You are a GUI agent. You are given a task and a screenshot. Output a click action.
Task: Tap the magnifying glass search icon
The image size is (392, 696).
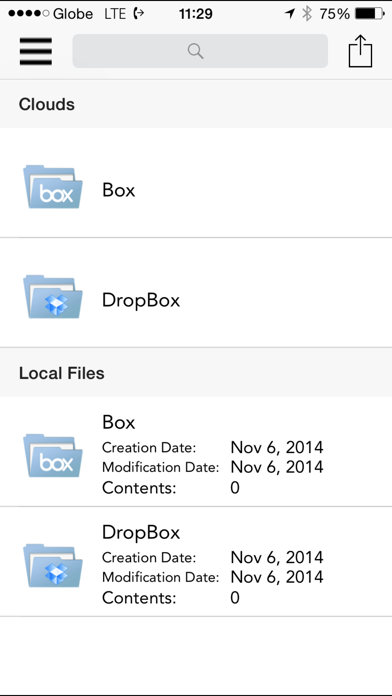point(195,51)
